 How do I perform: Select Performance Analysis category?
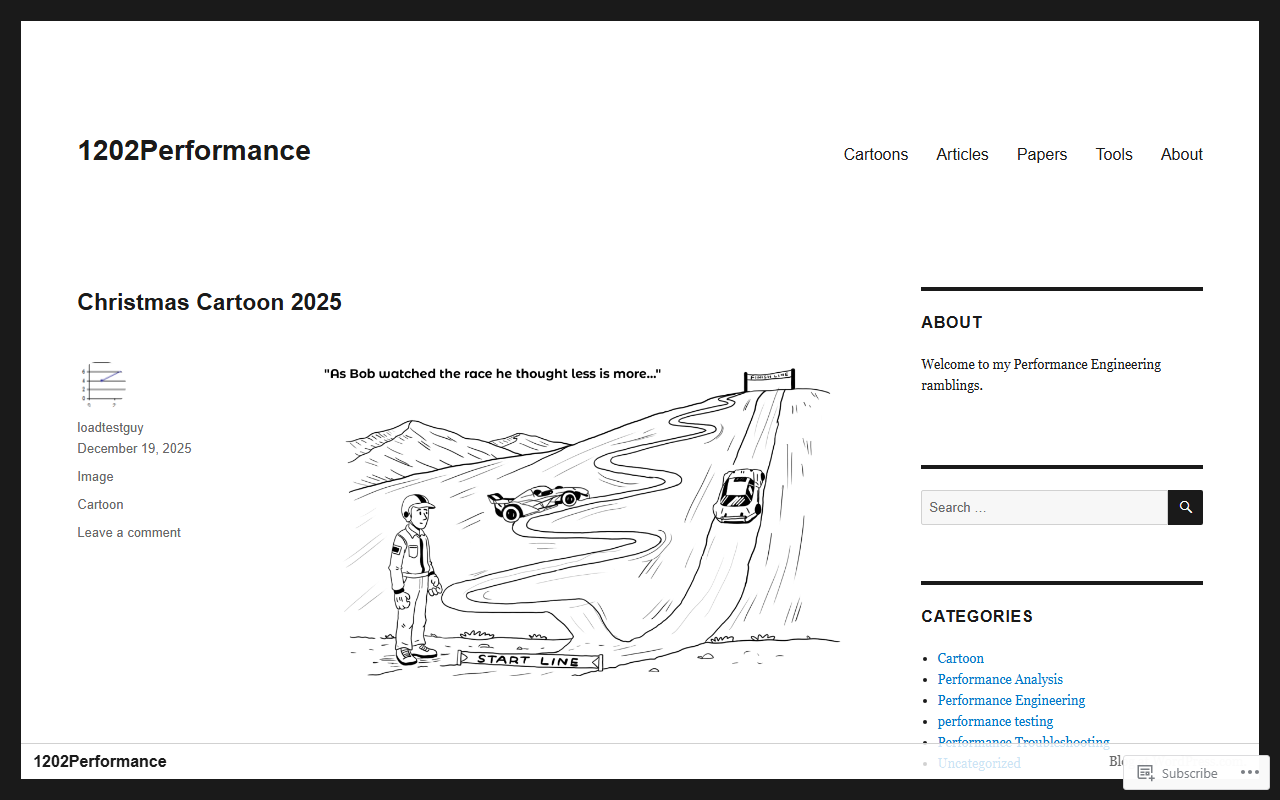tap(1000, 679)
